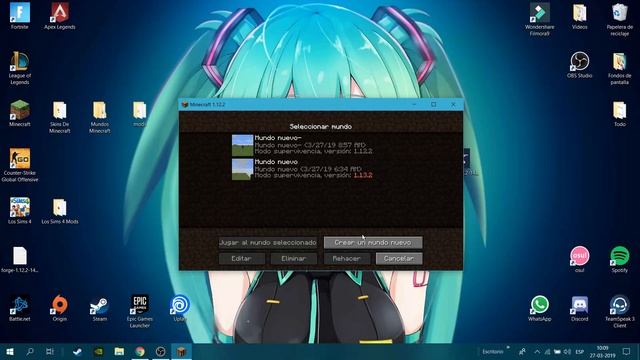Open the osu! desktop shortcut
The image size is (640, 360).
pos(580,259)
